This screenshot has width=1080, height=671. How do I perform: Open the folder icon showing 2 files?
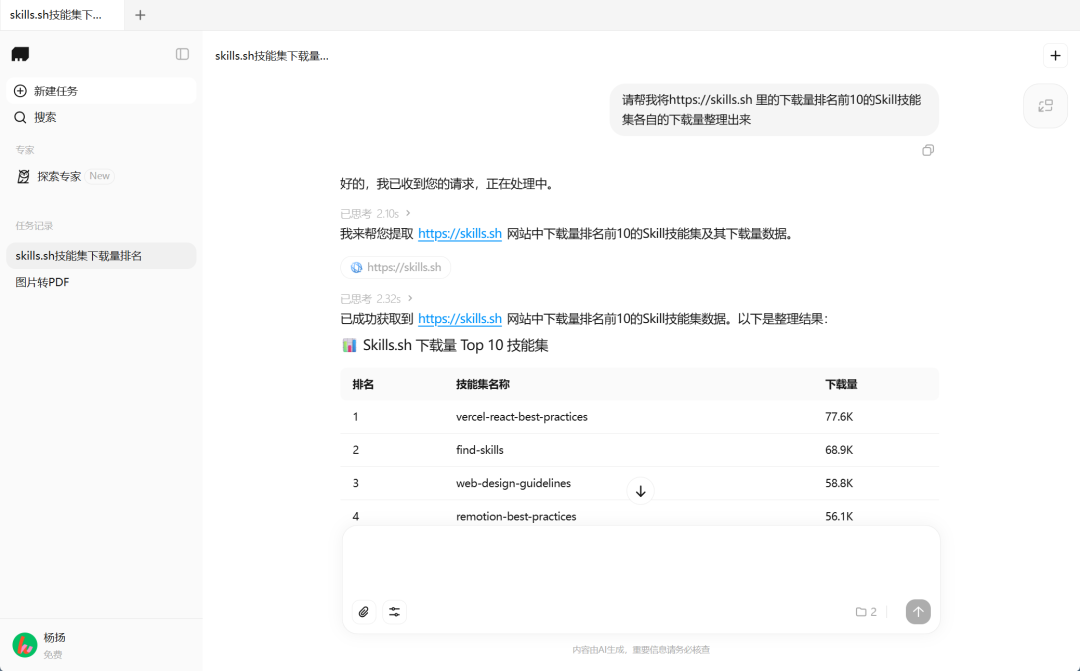(866, 612)
